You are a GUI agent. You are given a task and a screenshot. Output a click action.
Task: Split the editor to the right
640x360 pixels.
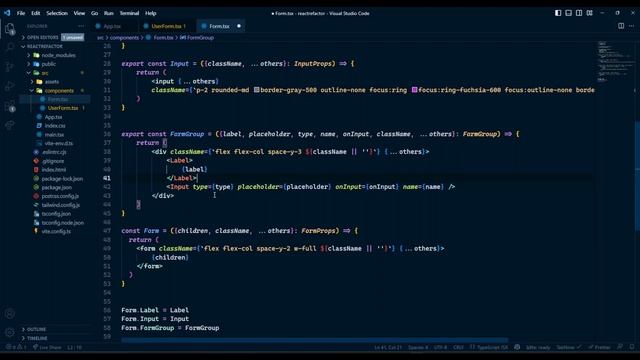pyautogui.click(x=621, y=26)
